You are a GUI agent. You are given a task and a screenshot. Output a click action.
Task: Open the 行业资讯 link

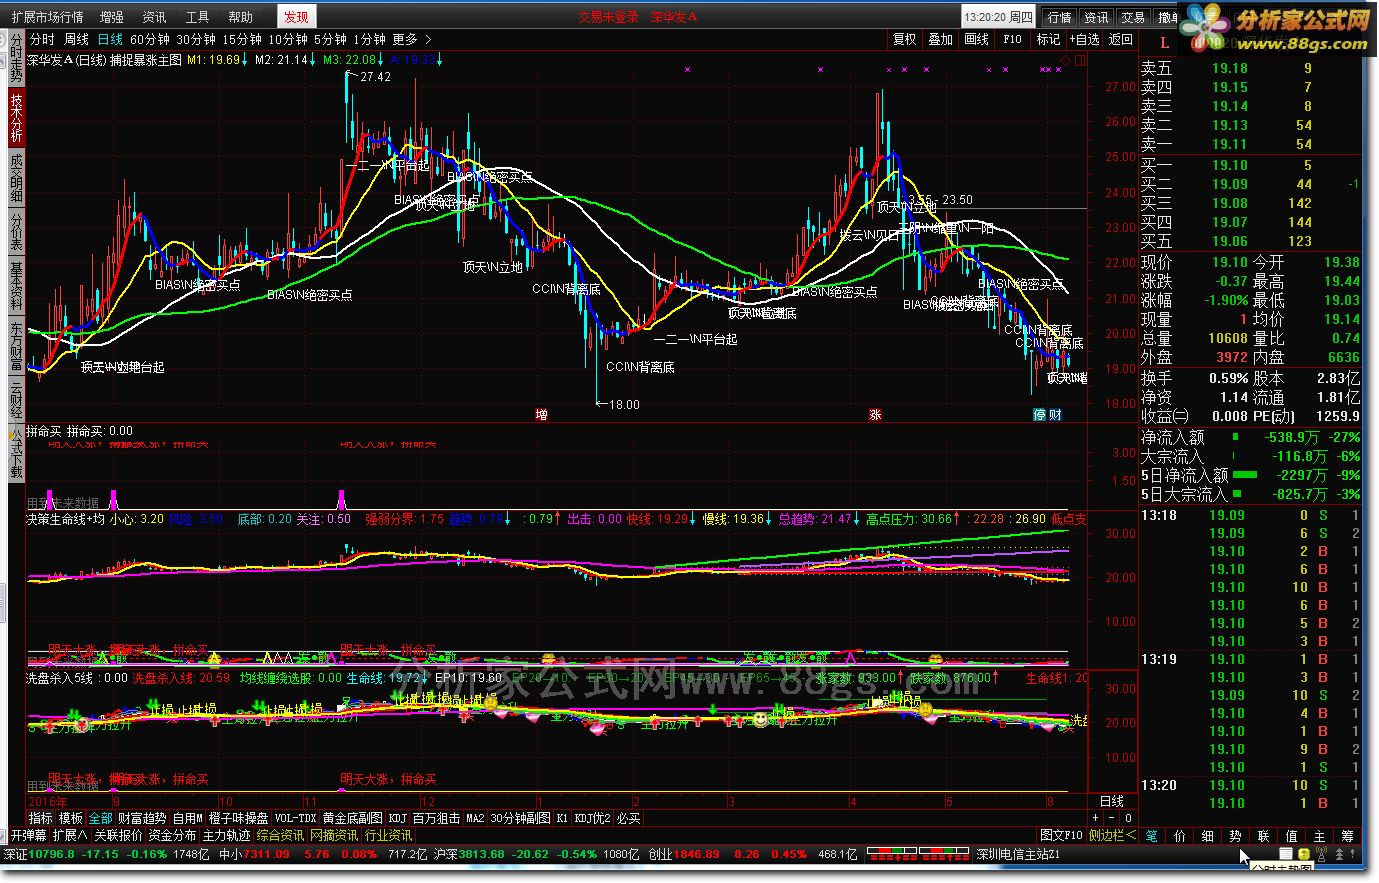[x=388, y=835]
